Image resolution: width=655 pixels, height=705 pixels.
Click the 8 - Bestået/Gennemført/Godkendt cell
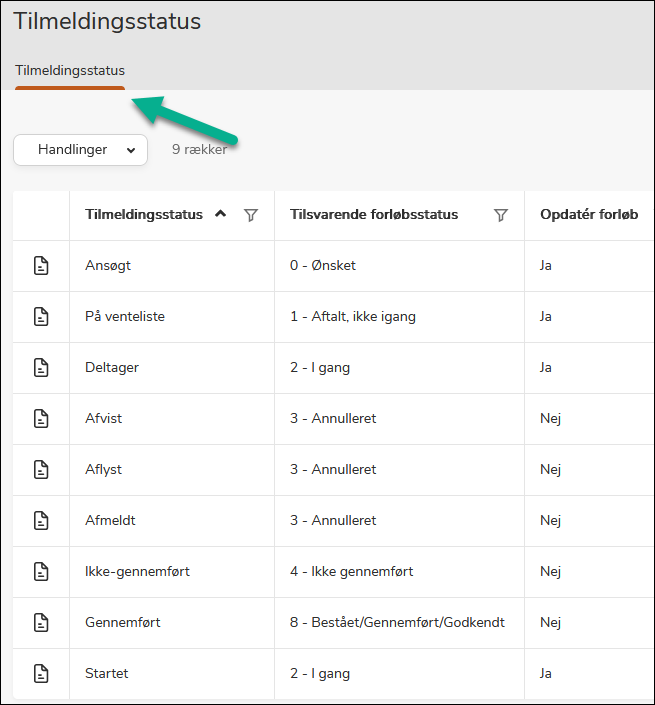(397, 623)
